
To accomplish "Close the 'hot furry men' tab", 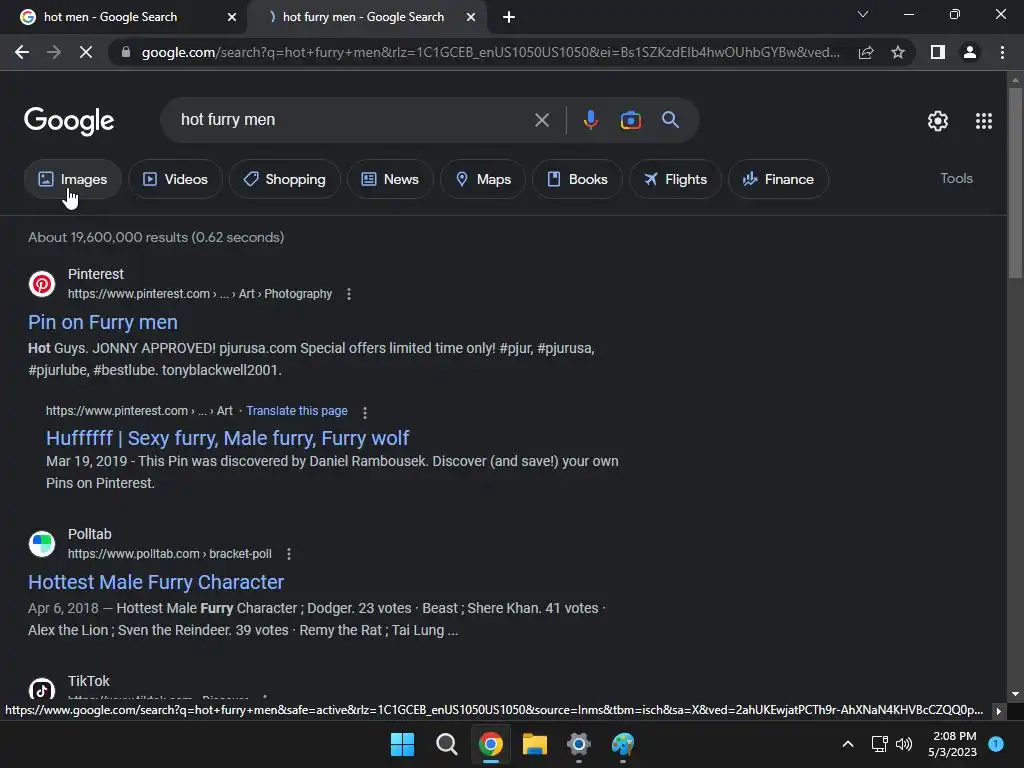I will (471, 17).
